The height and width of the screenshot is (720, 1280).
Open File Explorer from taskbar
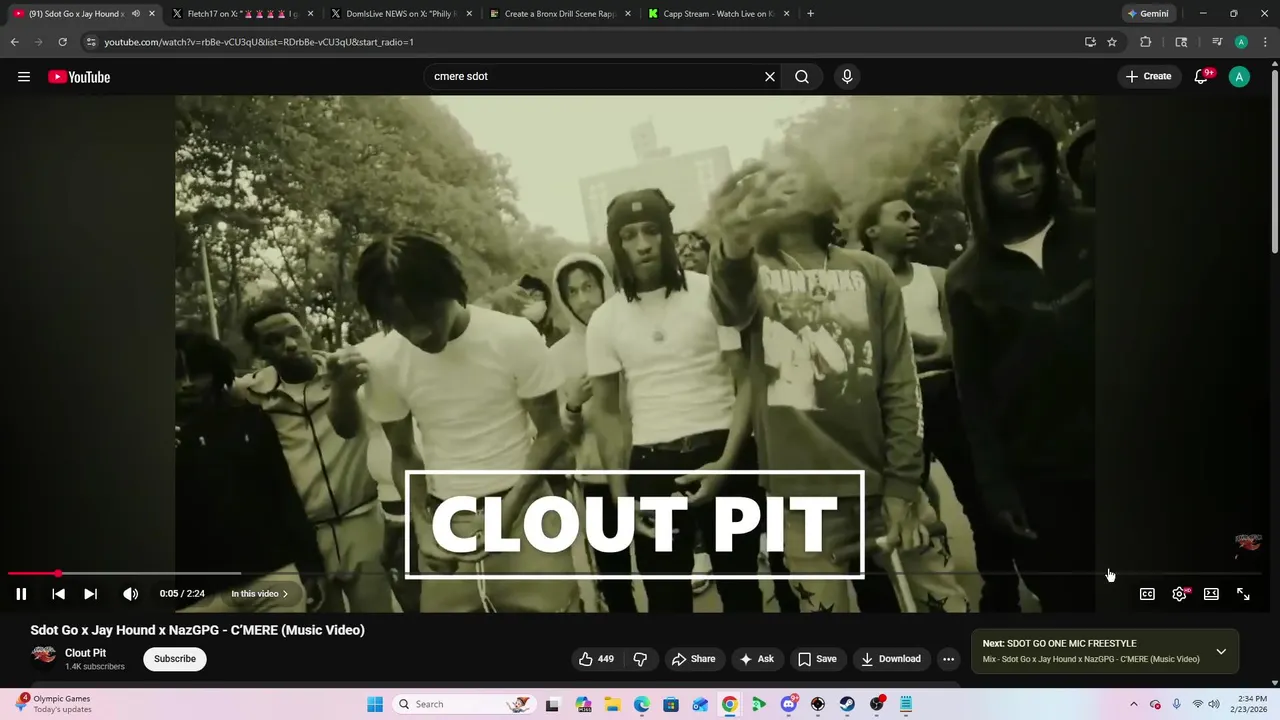612,704
